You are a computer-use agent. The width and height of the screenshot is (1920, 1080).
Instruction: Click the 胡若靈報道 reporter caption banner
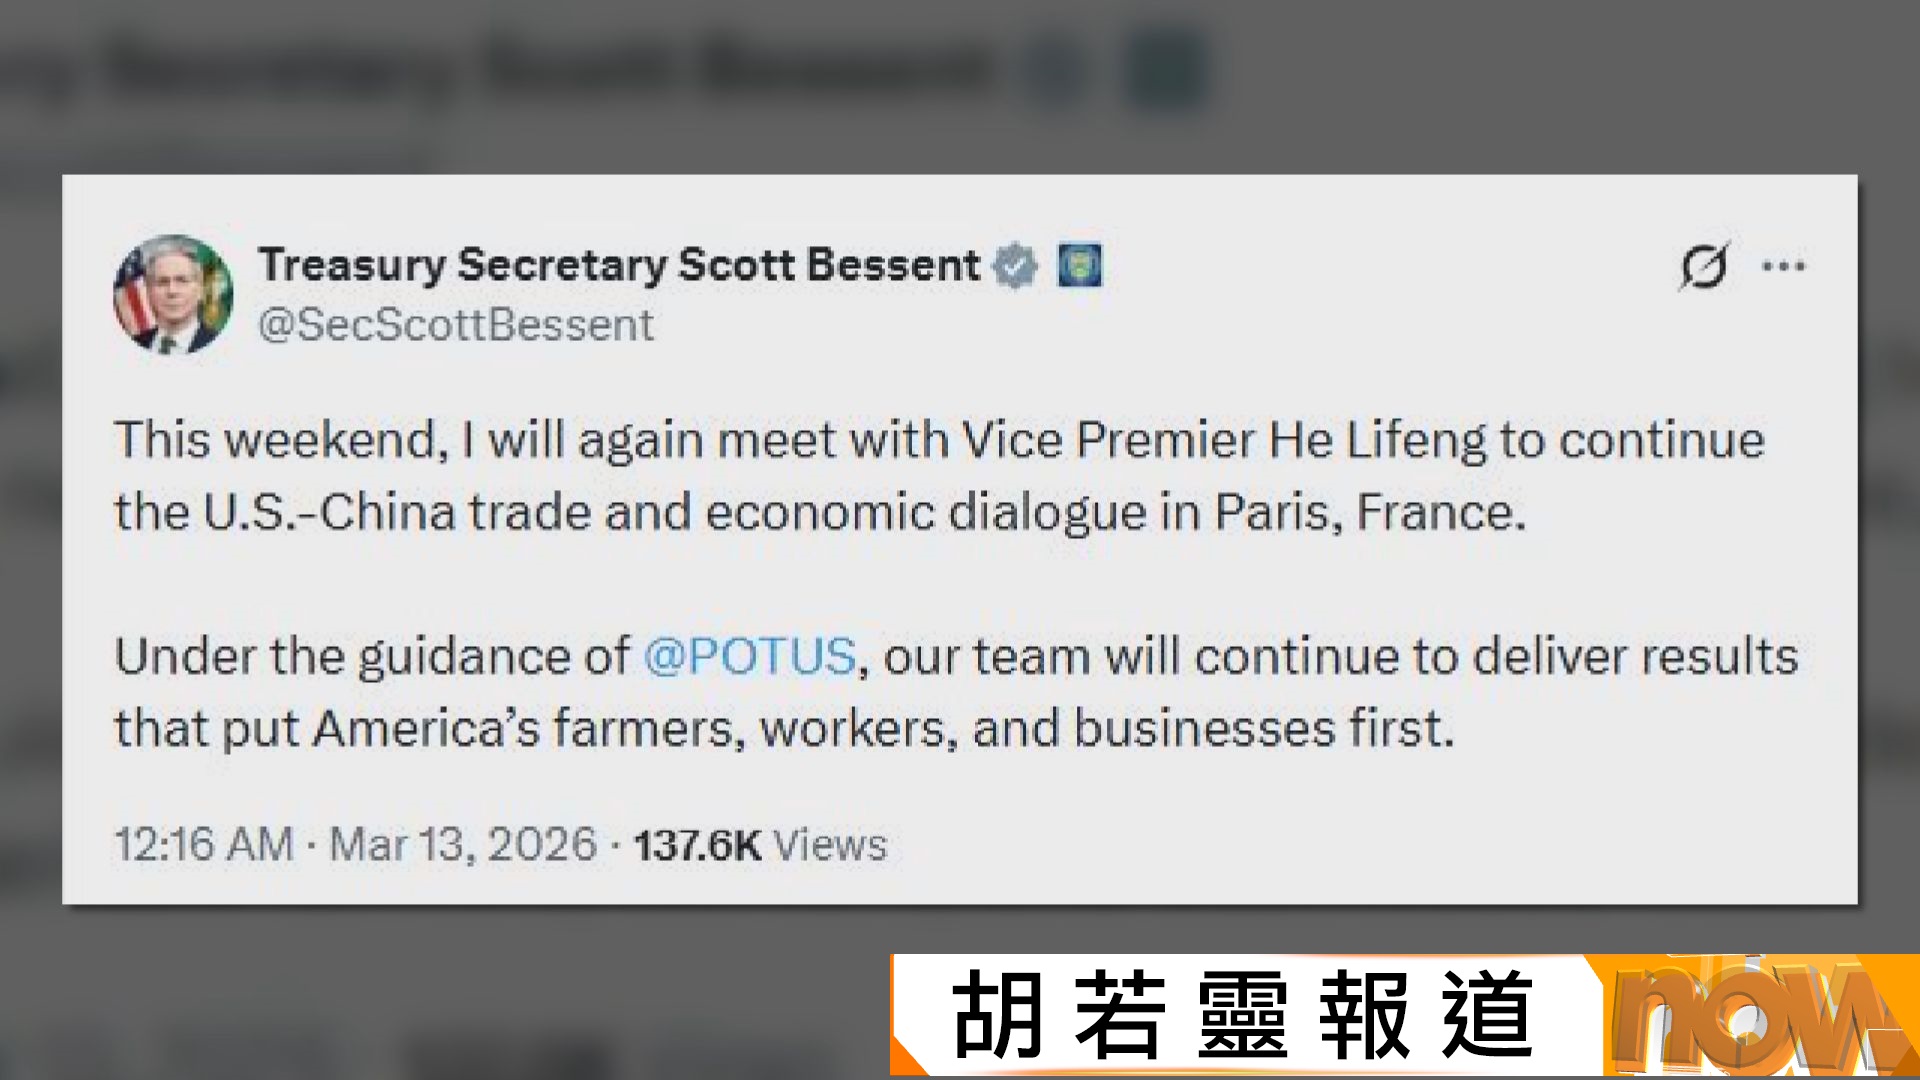[1242, 1015]
